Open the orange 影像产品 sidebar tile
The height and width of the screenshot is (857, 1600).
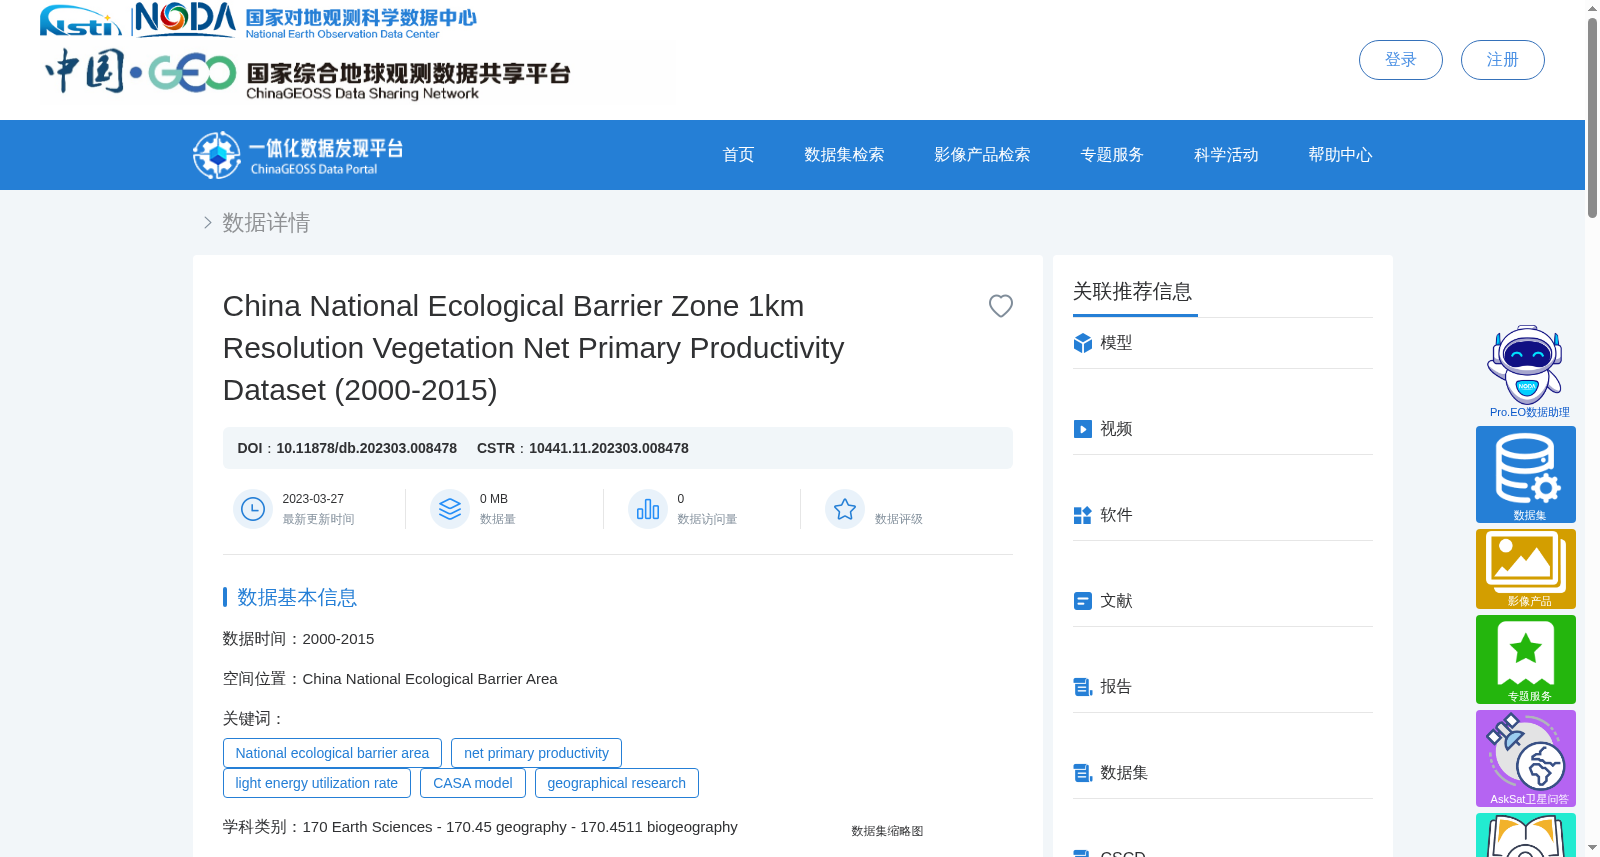pos(1526,569)
